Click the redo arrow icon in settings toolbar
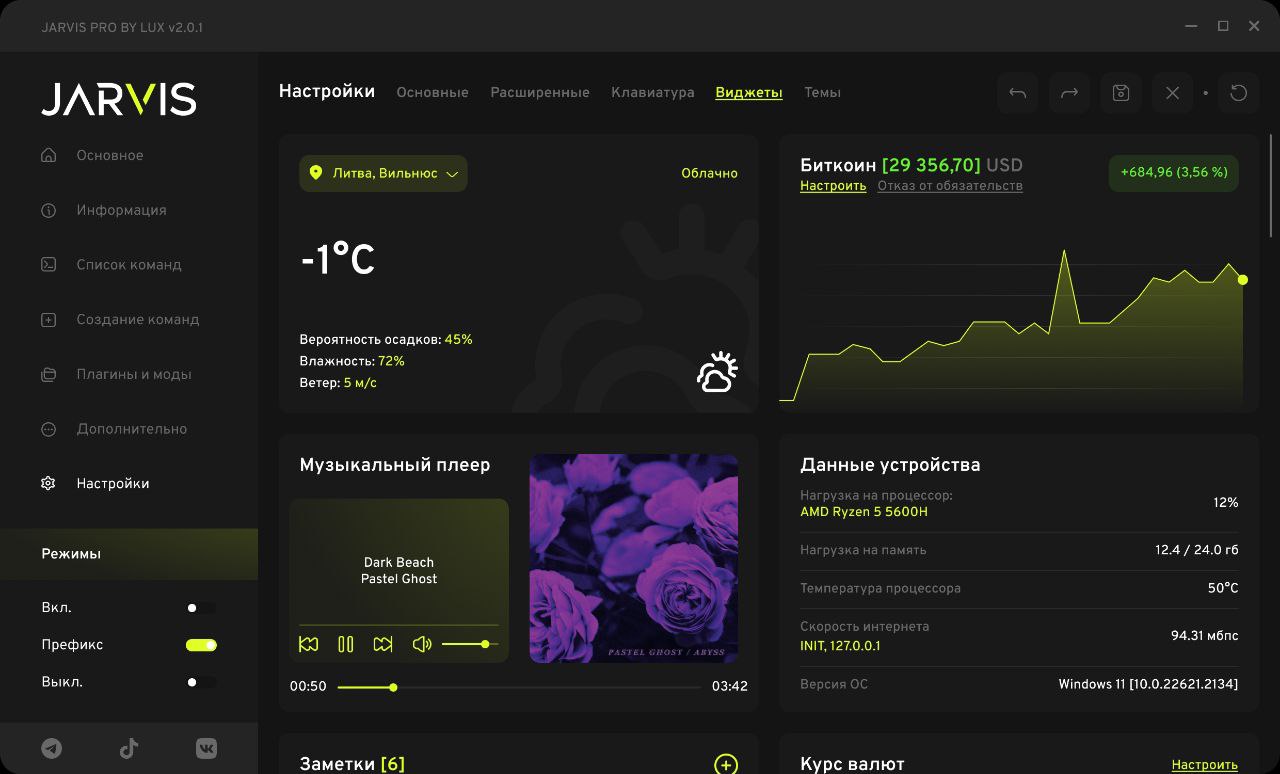The width and height of the screenshot is (1280, 774). (x=1069, y=93)
